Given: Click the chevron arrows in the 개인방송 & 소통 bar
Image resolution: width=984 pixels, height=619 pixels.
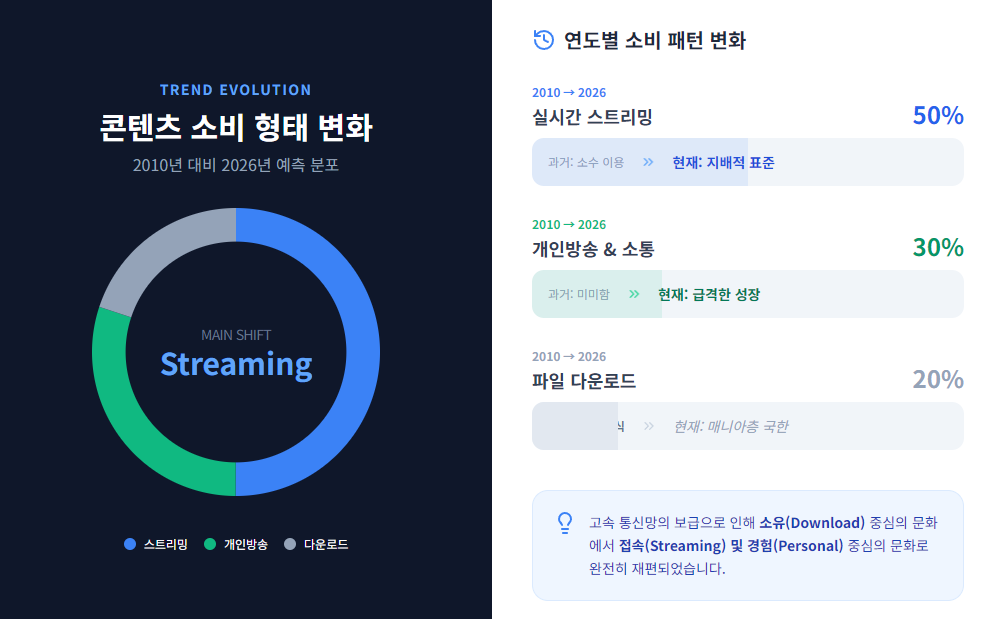Looking at the screenshot, I should [634, 294].
